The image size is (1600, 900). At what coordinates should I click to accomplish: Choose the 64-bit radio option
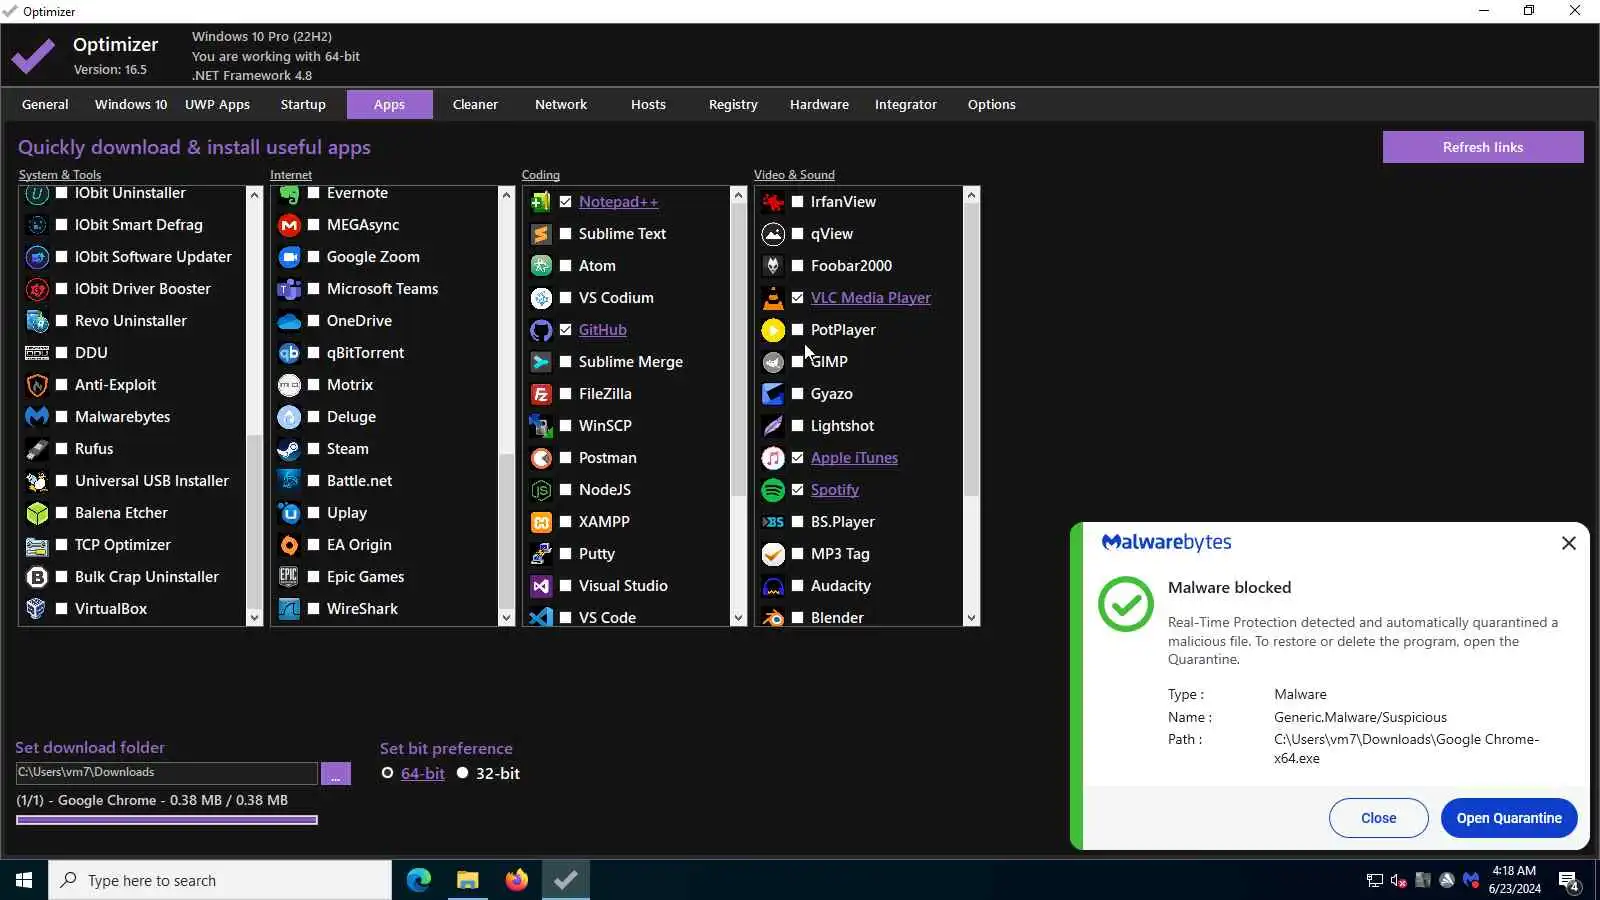388,773
